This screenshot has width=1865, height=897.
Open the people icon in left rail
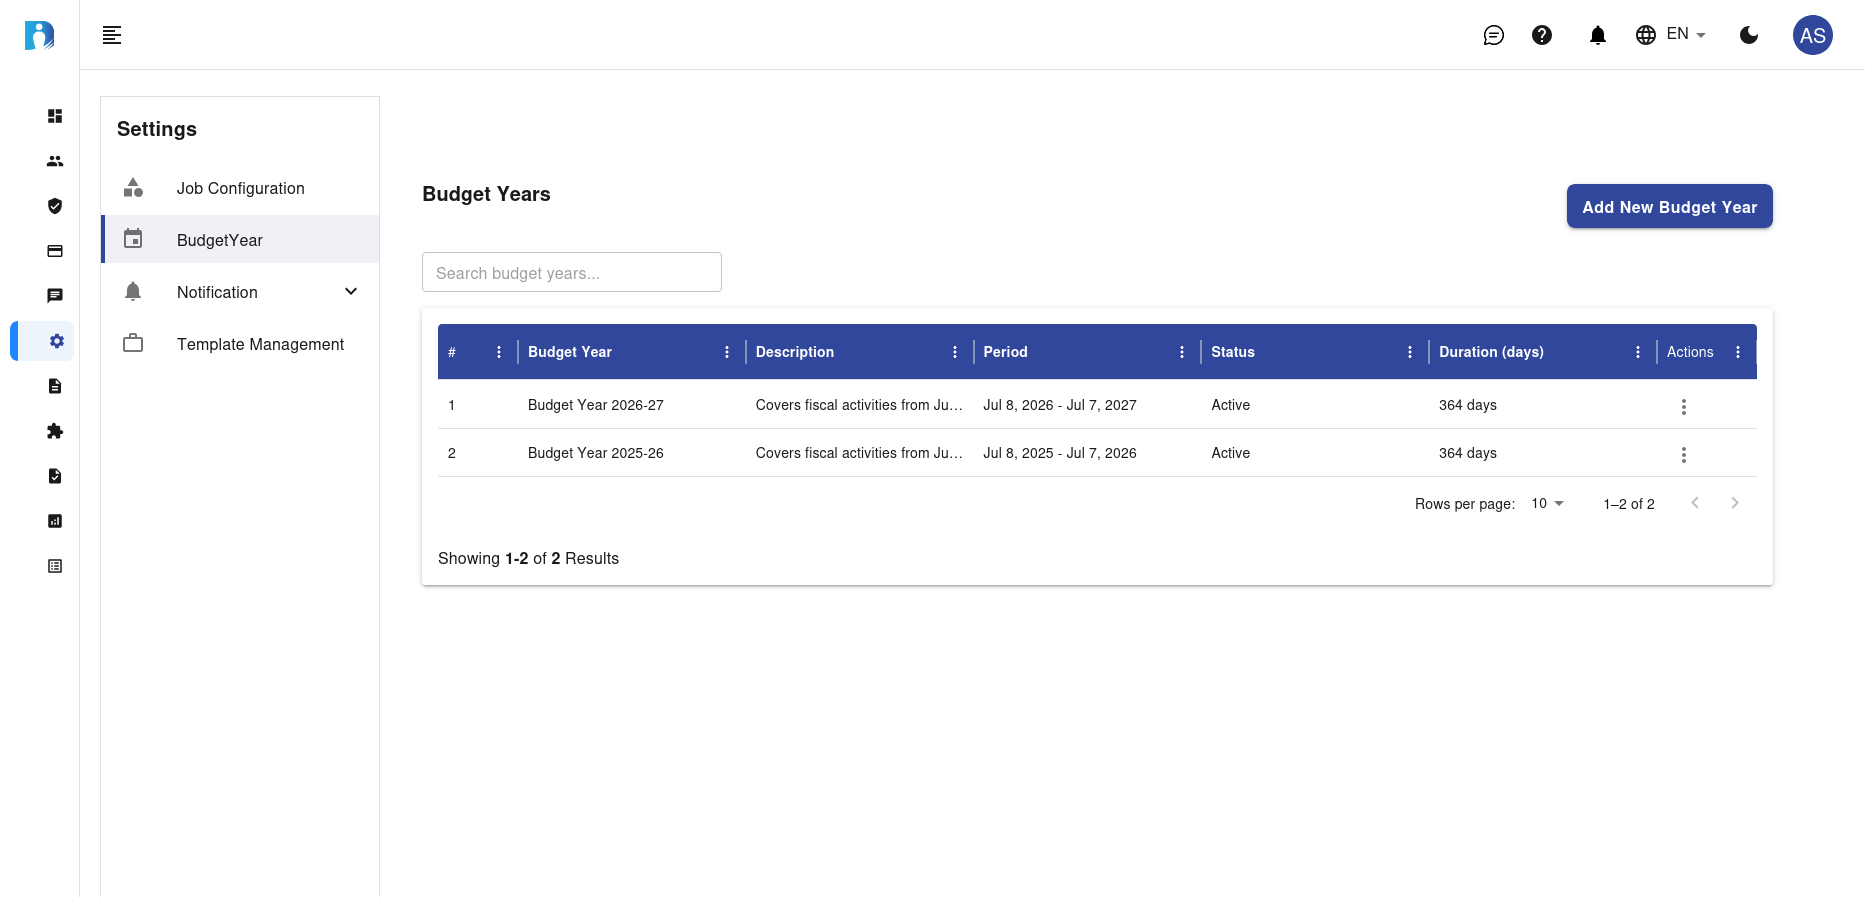click(x=55, y=161)
